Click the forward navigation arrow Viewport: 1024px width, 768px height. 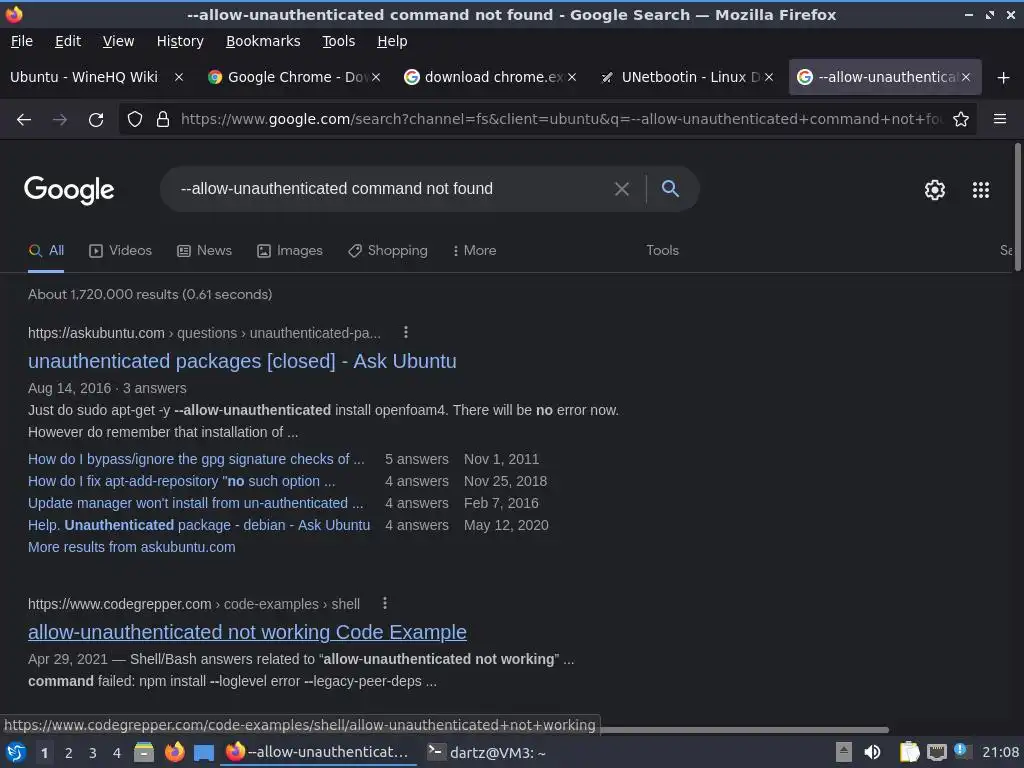point(59,120)
